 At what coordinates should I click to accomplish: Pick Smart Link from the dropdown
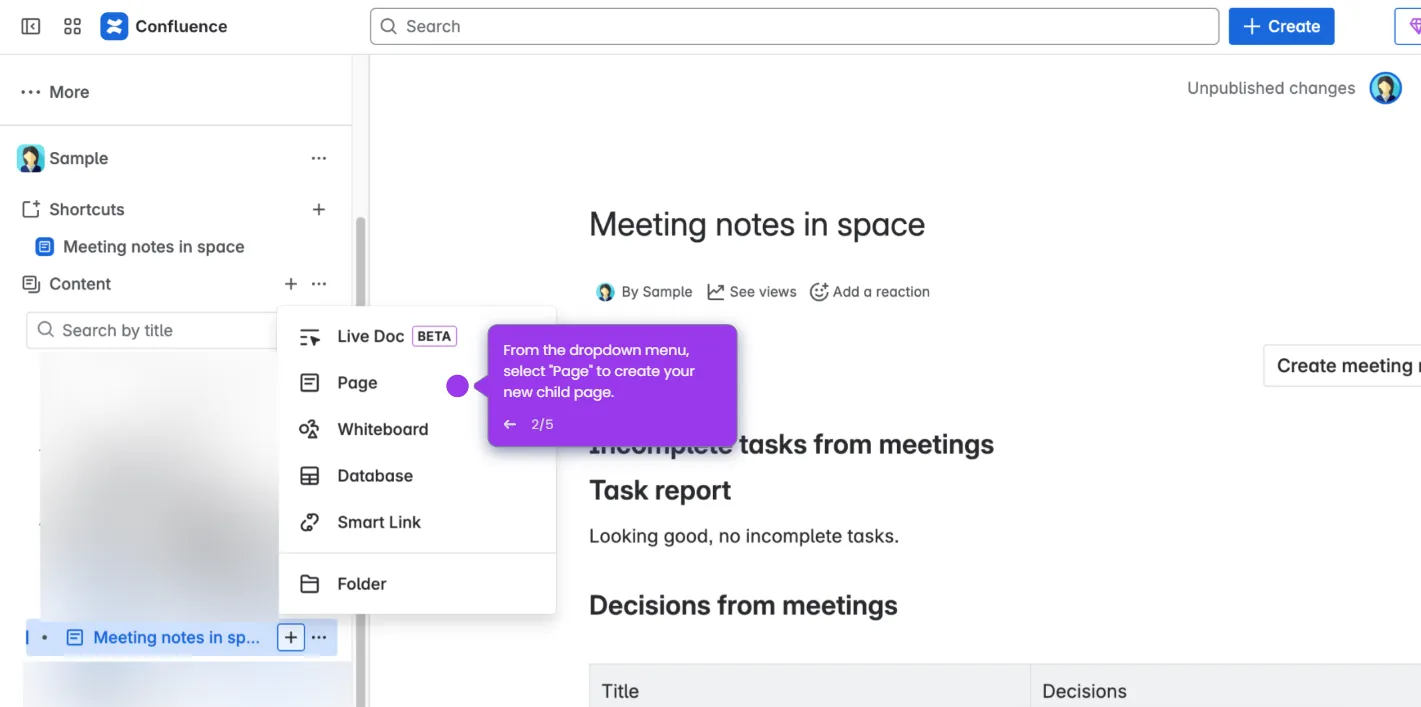coord(417,522)
